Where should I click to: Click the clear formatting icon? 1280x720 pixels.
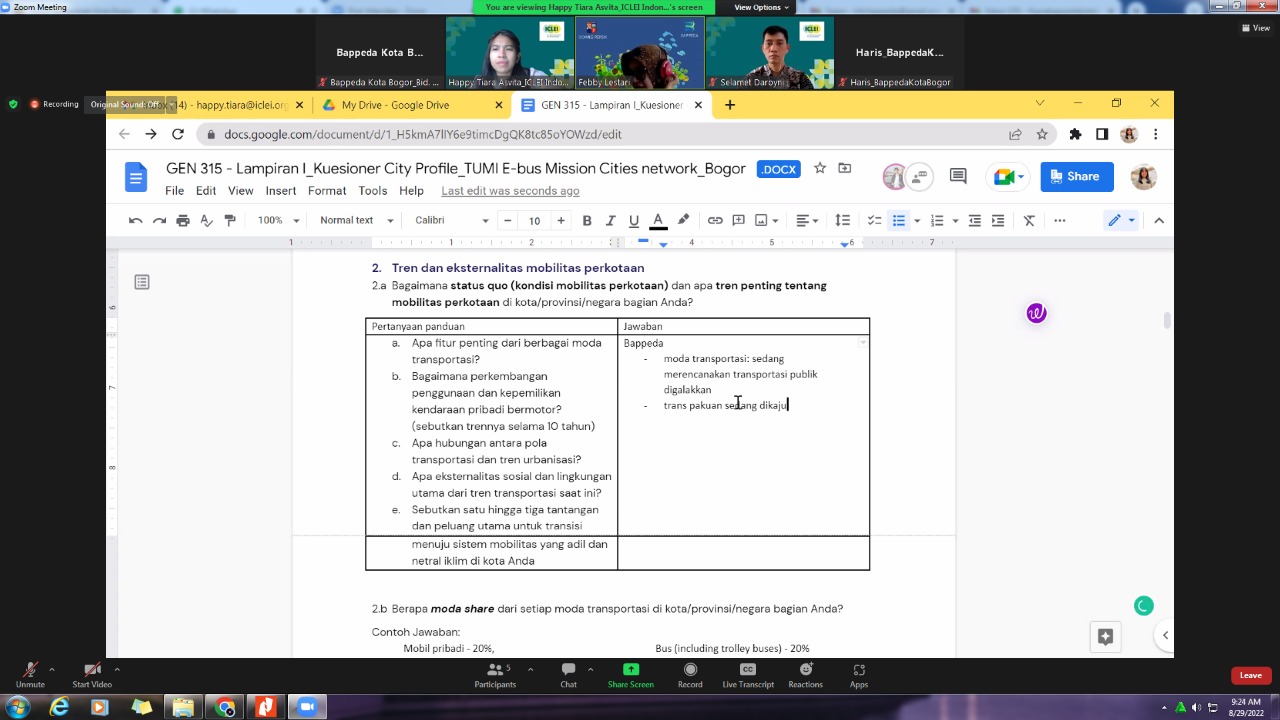[x=1029, y=220]
